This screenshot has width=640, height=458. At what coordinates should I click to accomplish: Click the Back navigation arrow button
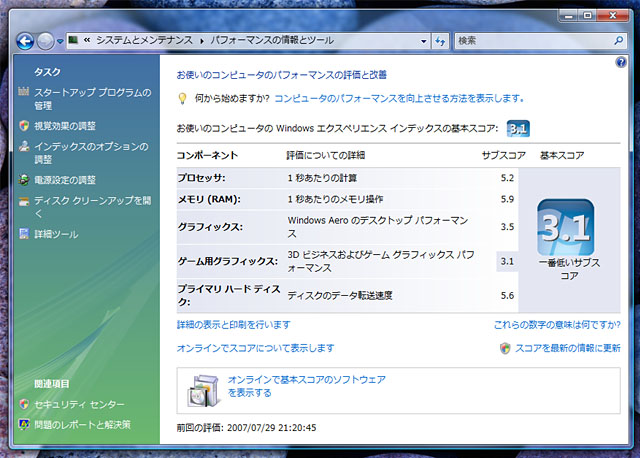[25, 41]
